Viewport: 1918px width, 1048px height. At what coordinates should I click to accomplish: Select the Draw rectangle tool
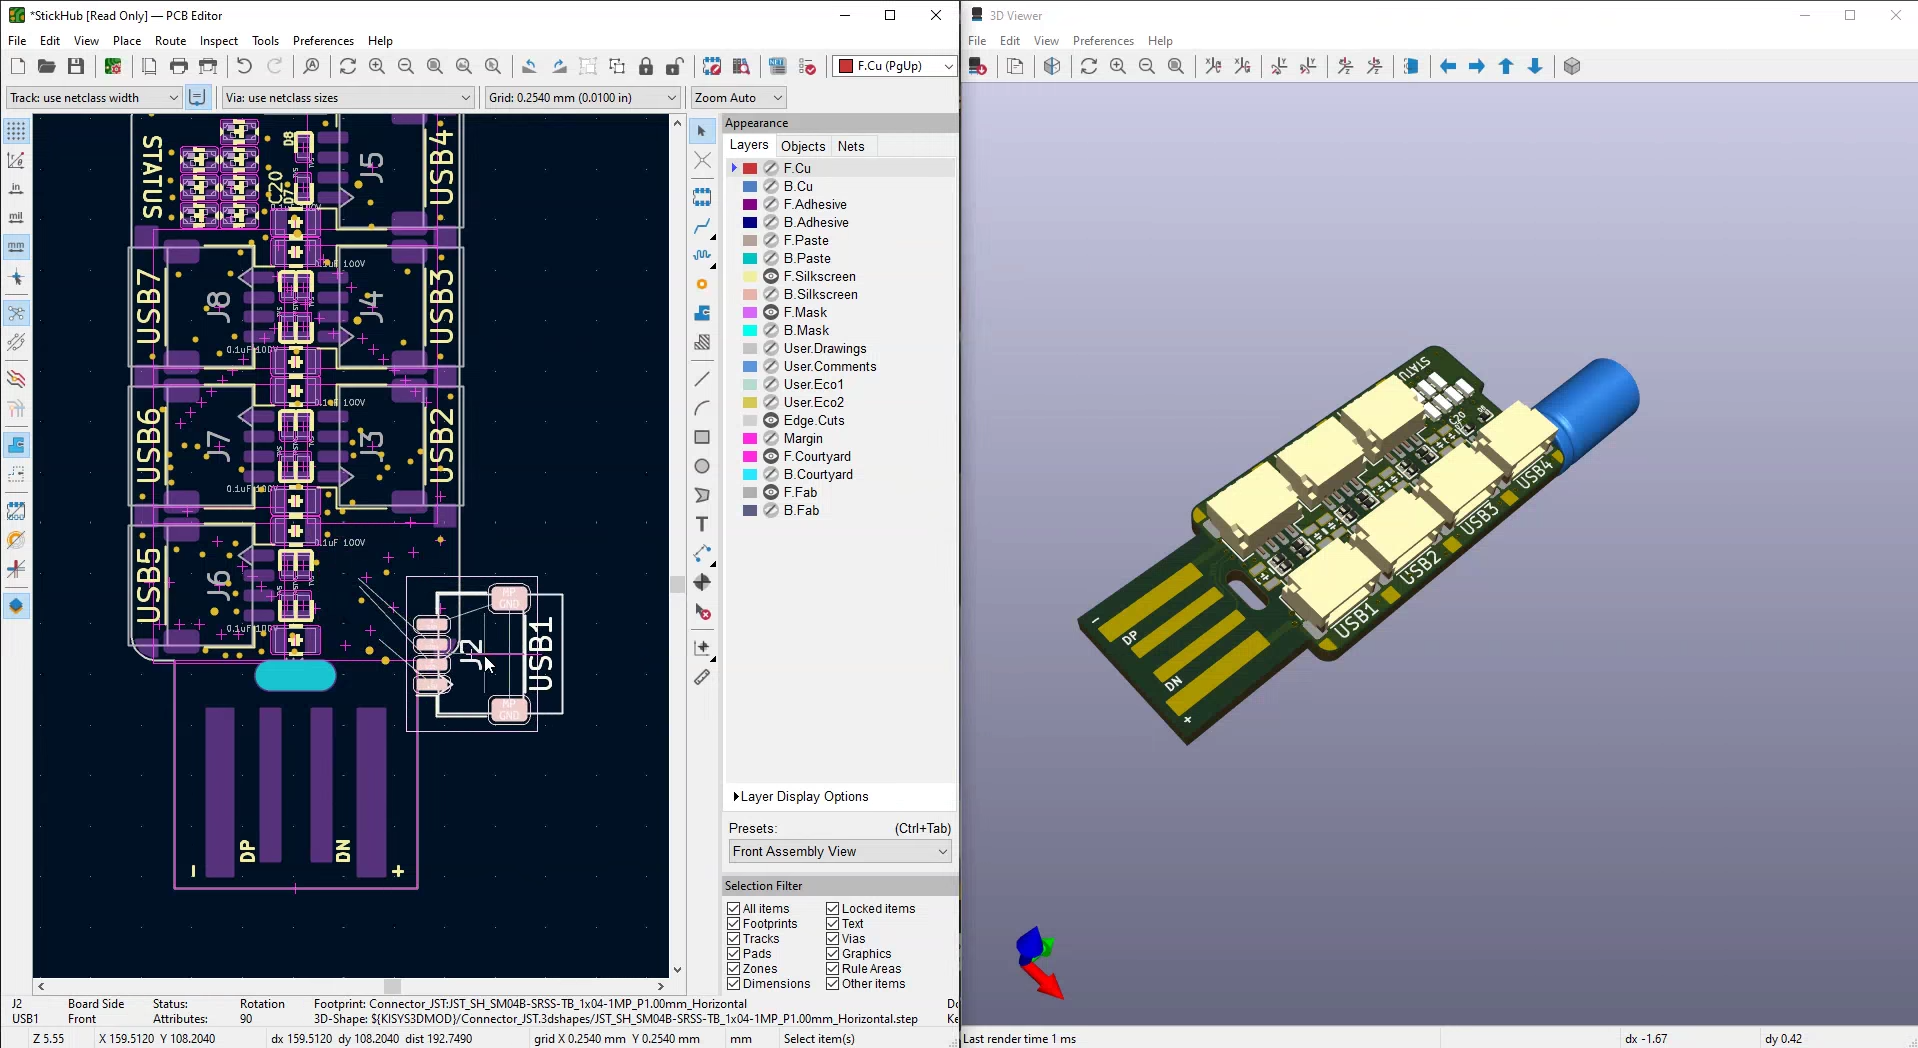click(x=702, y=438)
